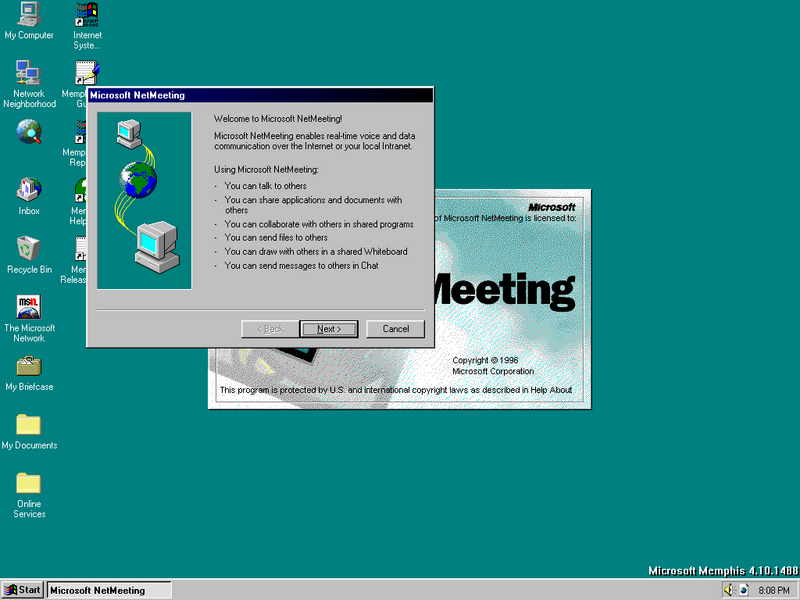This screenshot has width=800, height=600.
Task: Open Online Services folder
Action: tap(29, 495)
